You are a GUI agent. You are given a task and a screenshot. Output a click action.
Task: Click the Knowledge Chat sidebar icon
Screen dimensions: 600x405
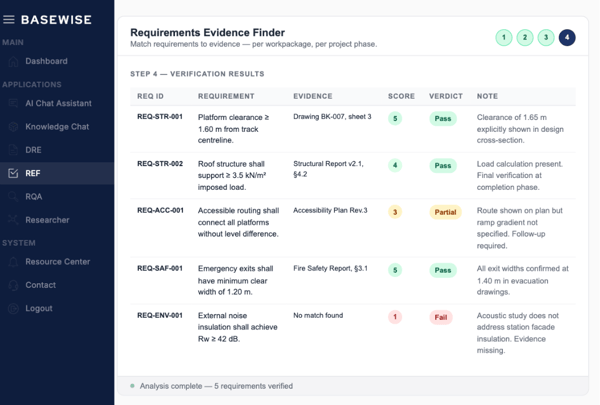[13, 127]
